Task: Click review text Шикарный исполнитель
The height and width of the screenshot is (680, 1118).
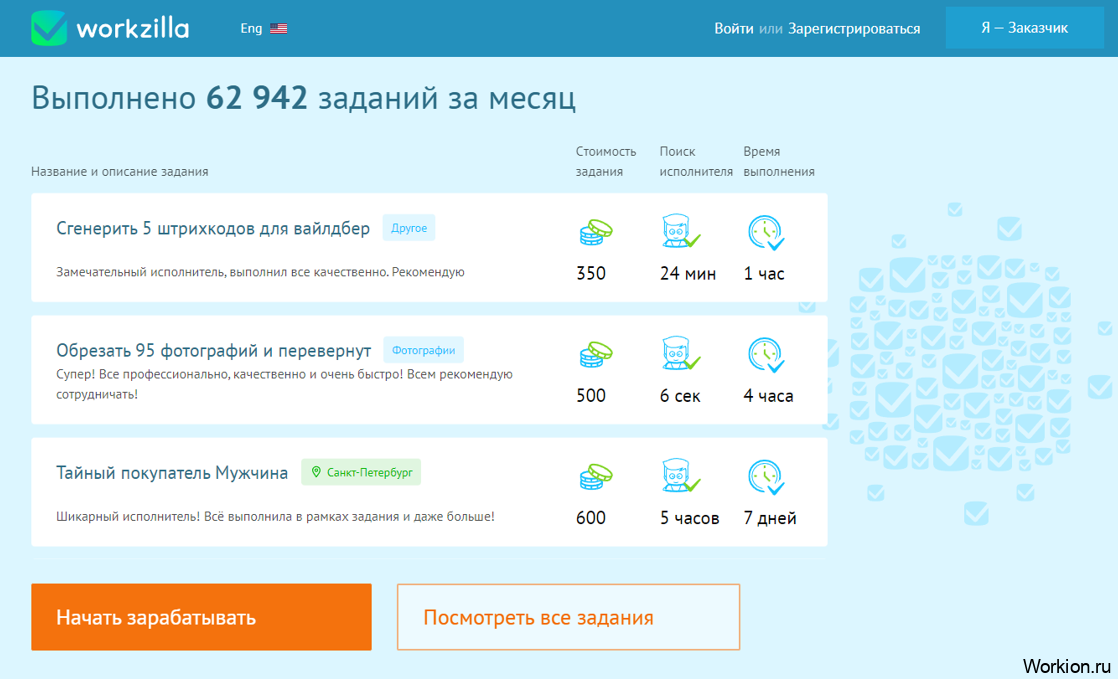Action: [275, 517]
